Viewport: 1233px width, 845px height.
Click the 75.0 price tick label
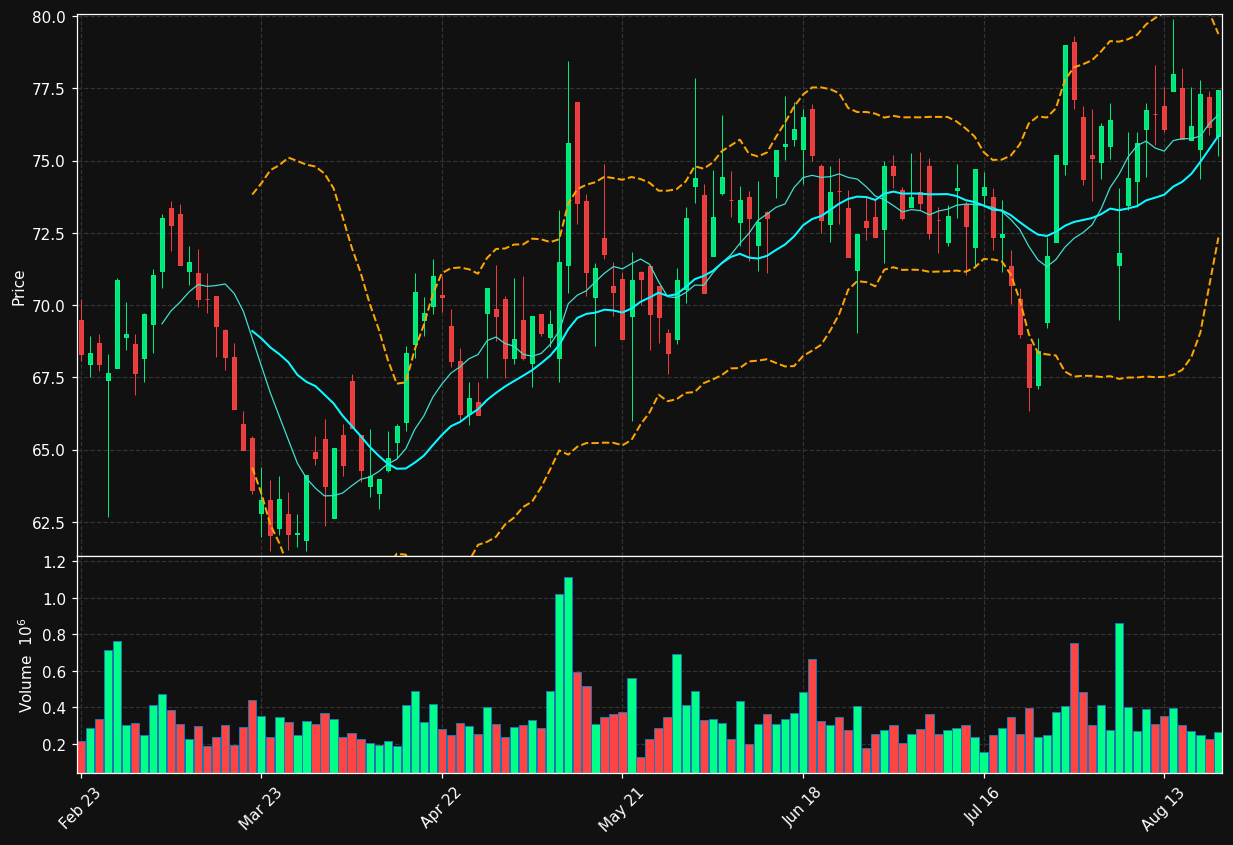pos(48,161)
